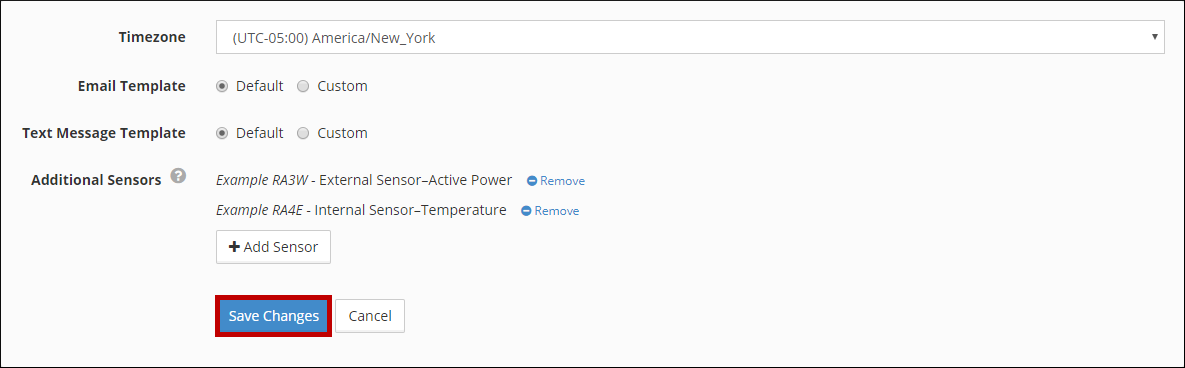Choose Default for Text Message Template
Viewport: 1185px width, 368px height.
pyautogui.click(x=222, y=133)
